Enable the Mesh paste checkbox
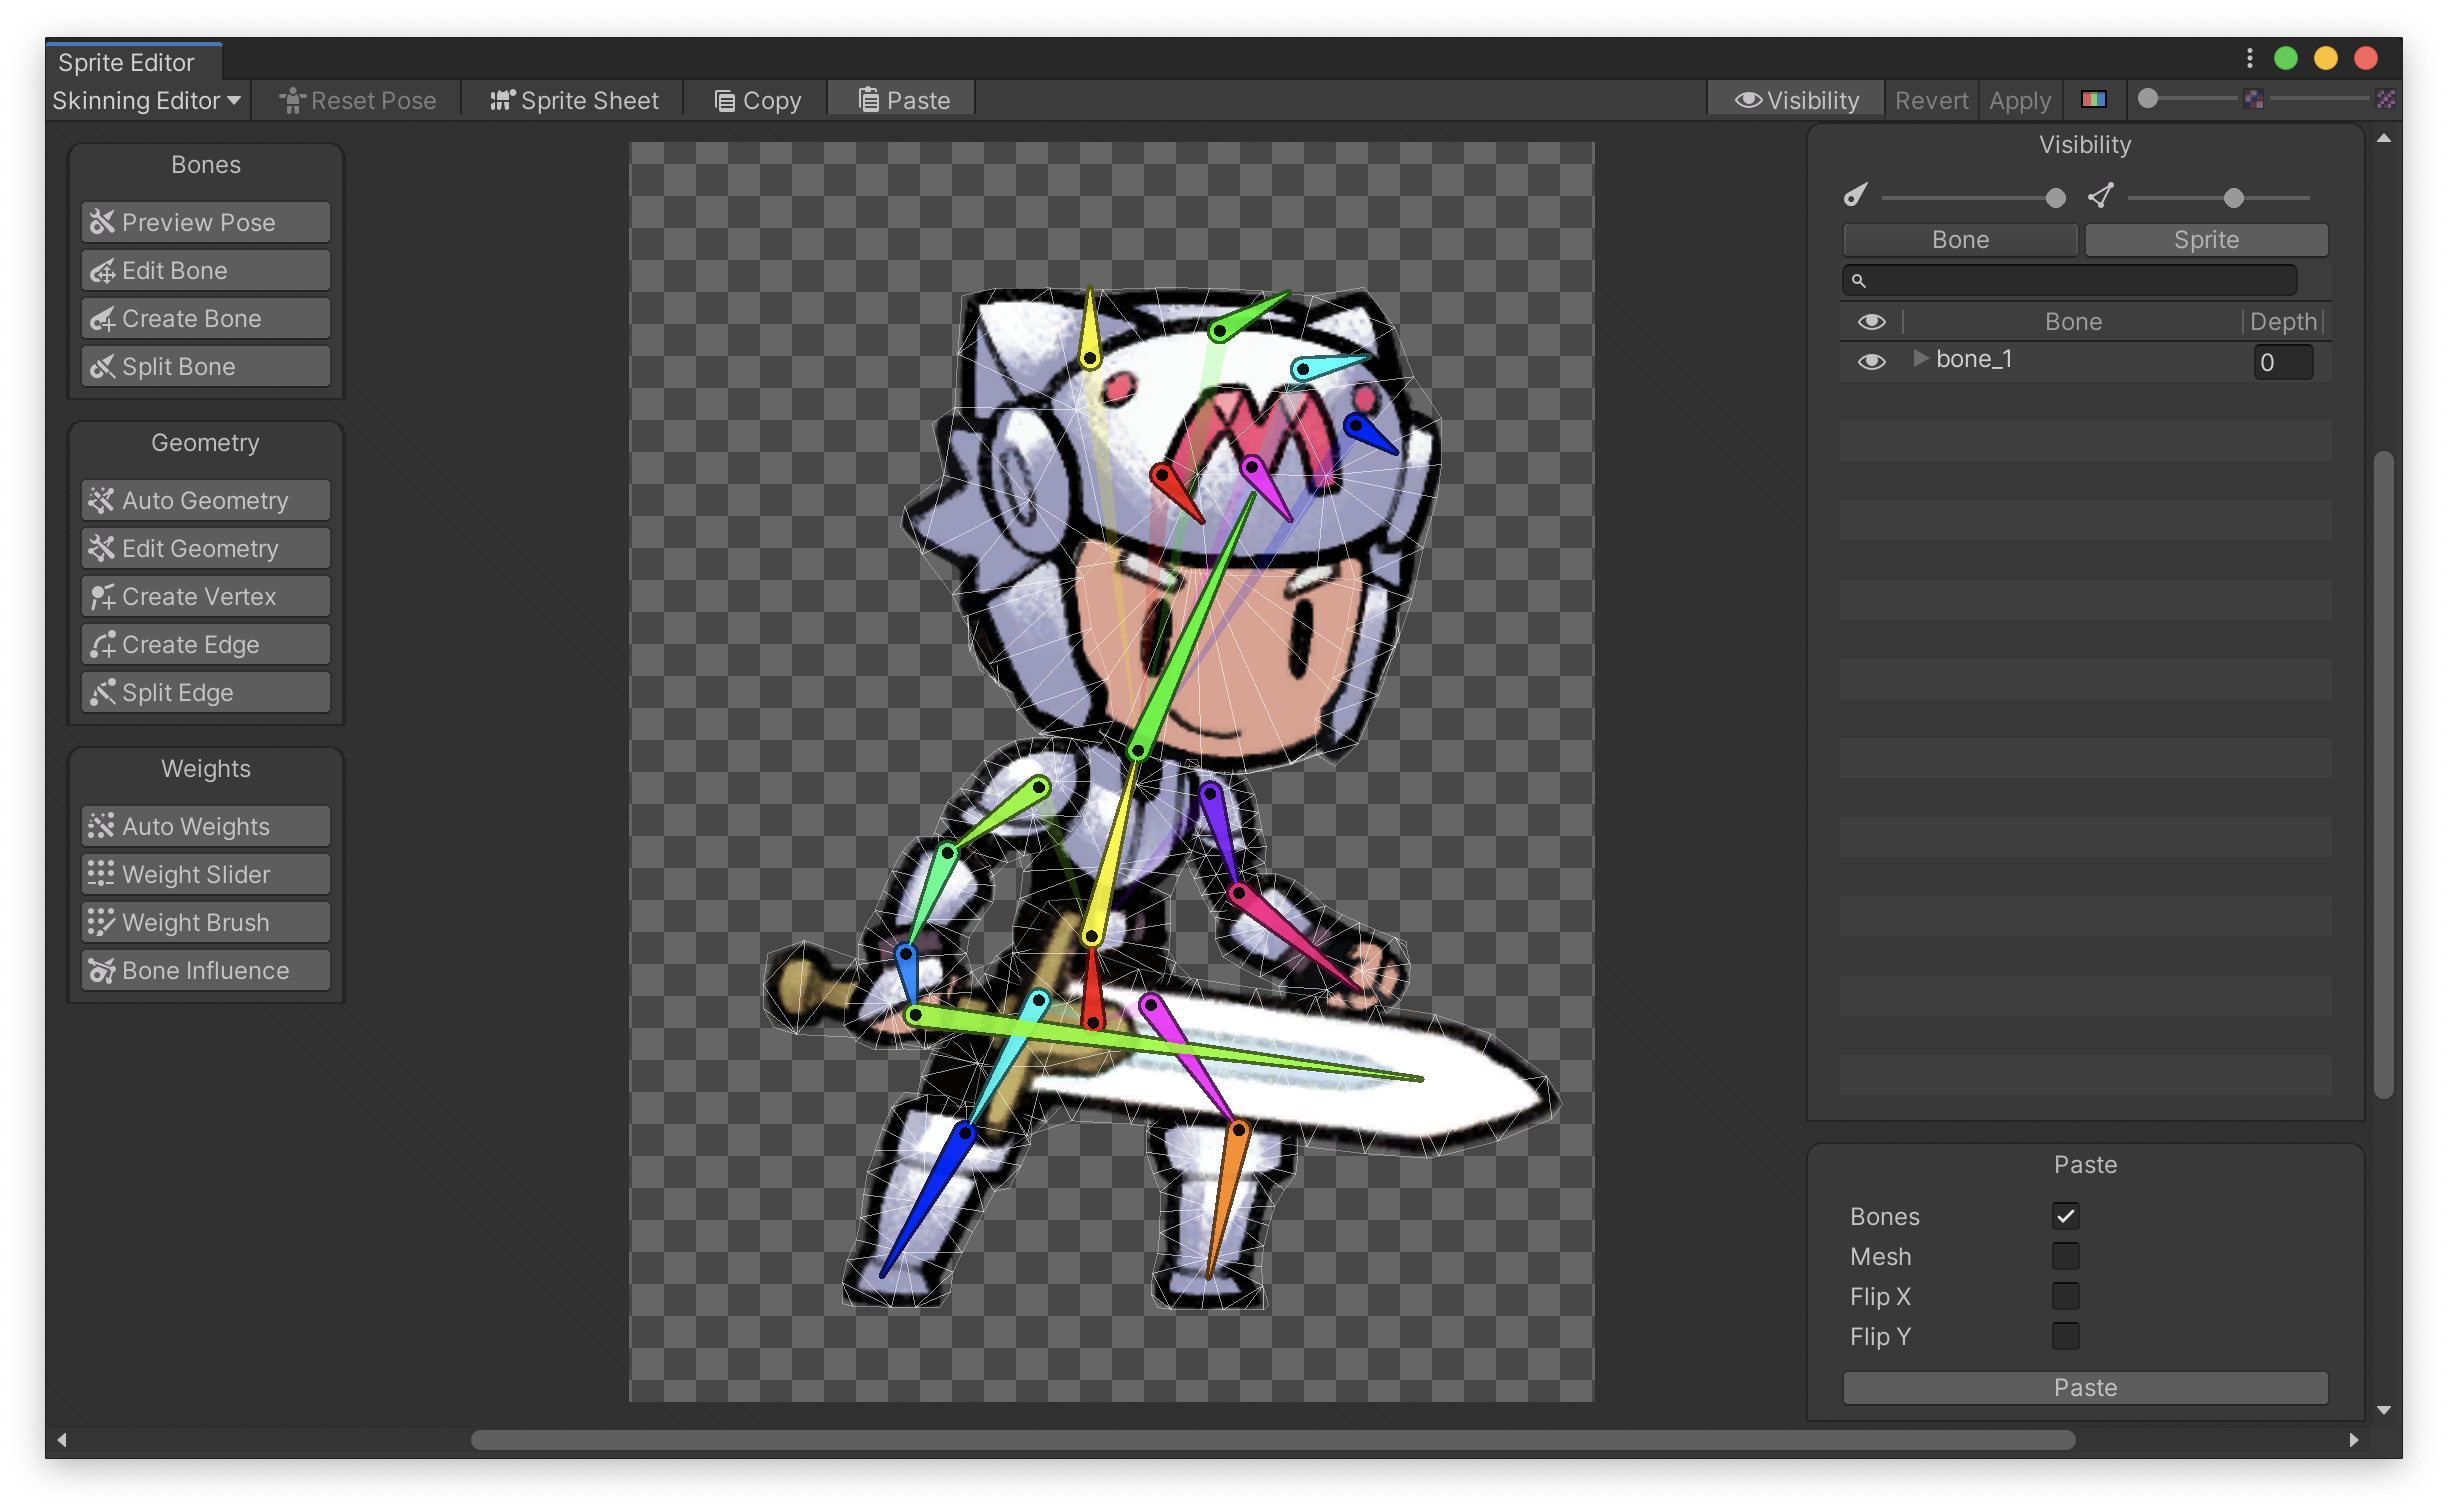The width and height of the screenshot is (2448, 1512). pos(2067,1256)
